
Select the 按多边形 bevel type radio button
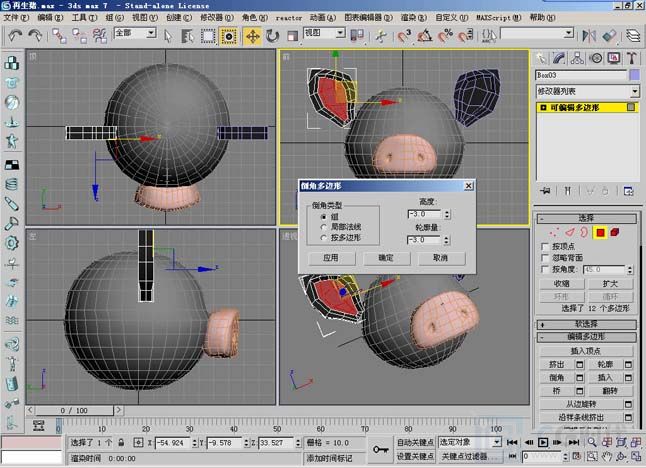(323, 238)
